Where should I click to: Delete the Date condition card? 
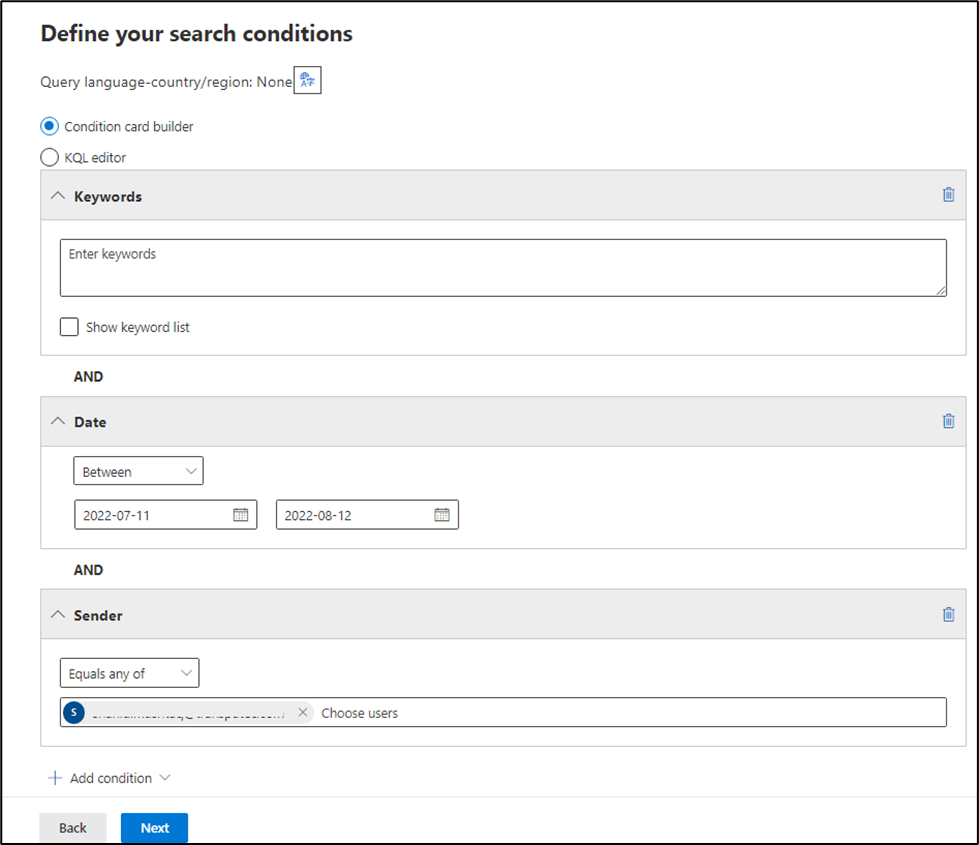click(x=948, y=421)
